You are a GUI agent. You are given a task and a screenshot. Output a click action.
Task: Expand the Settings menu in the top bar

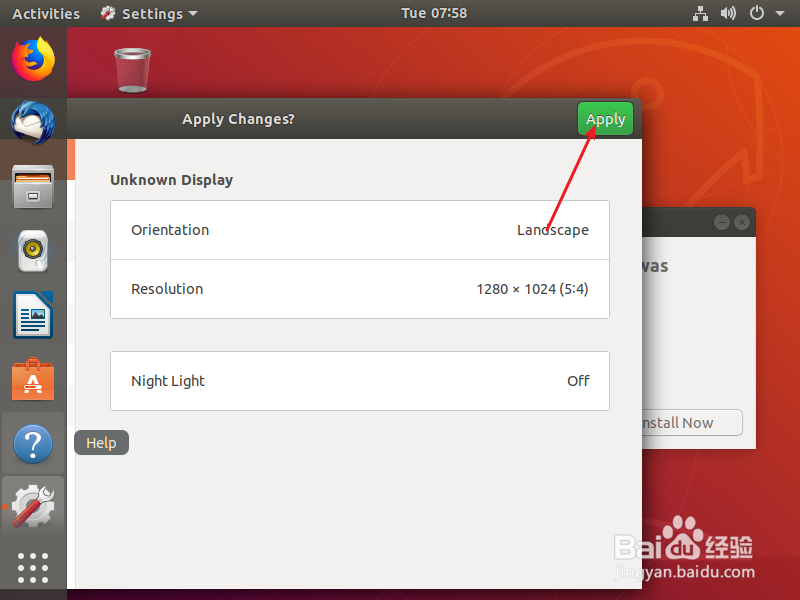click(148, 13)
